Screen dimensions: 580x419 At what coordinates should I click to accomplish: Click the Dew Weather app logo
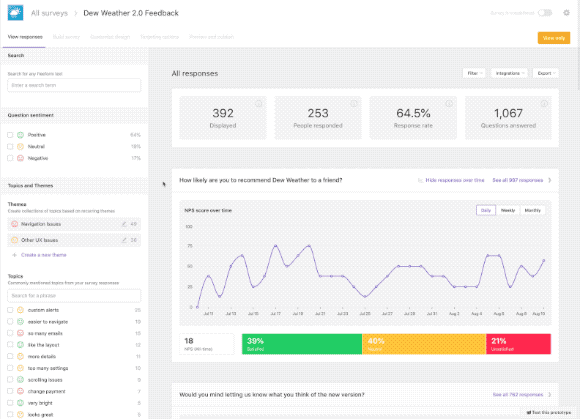tap(15, 13)
